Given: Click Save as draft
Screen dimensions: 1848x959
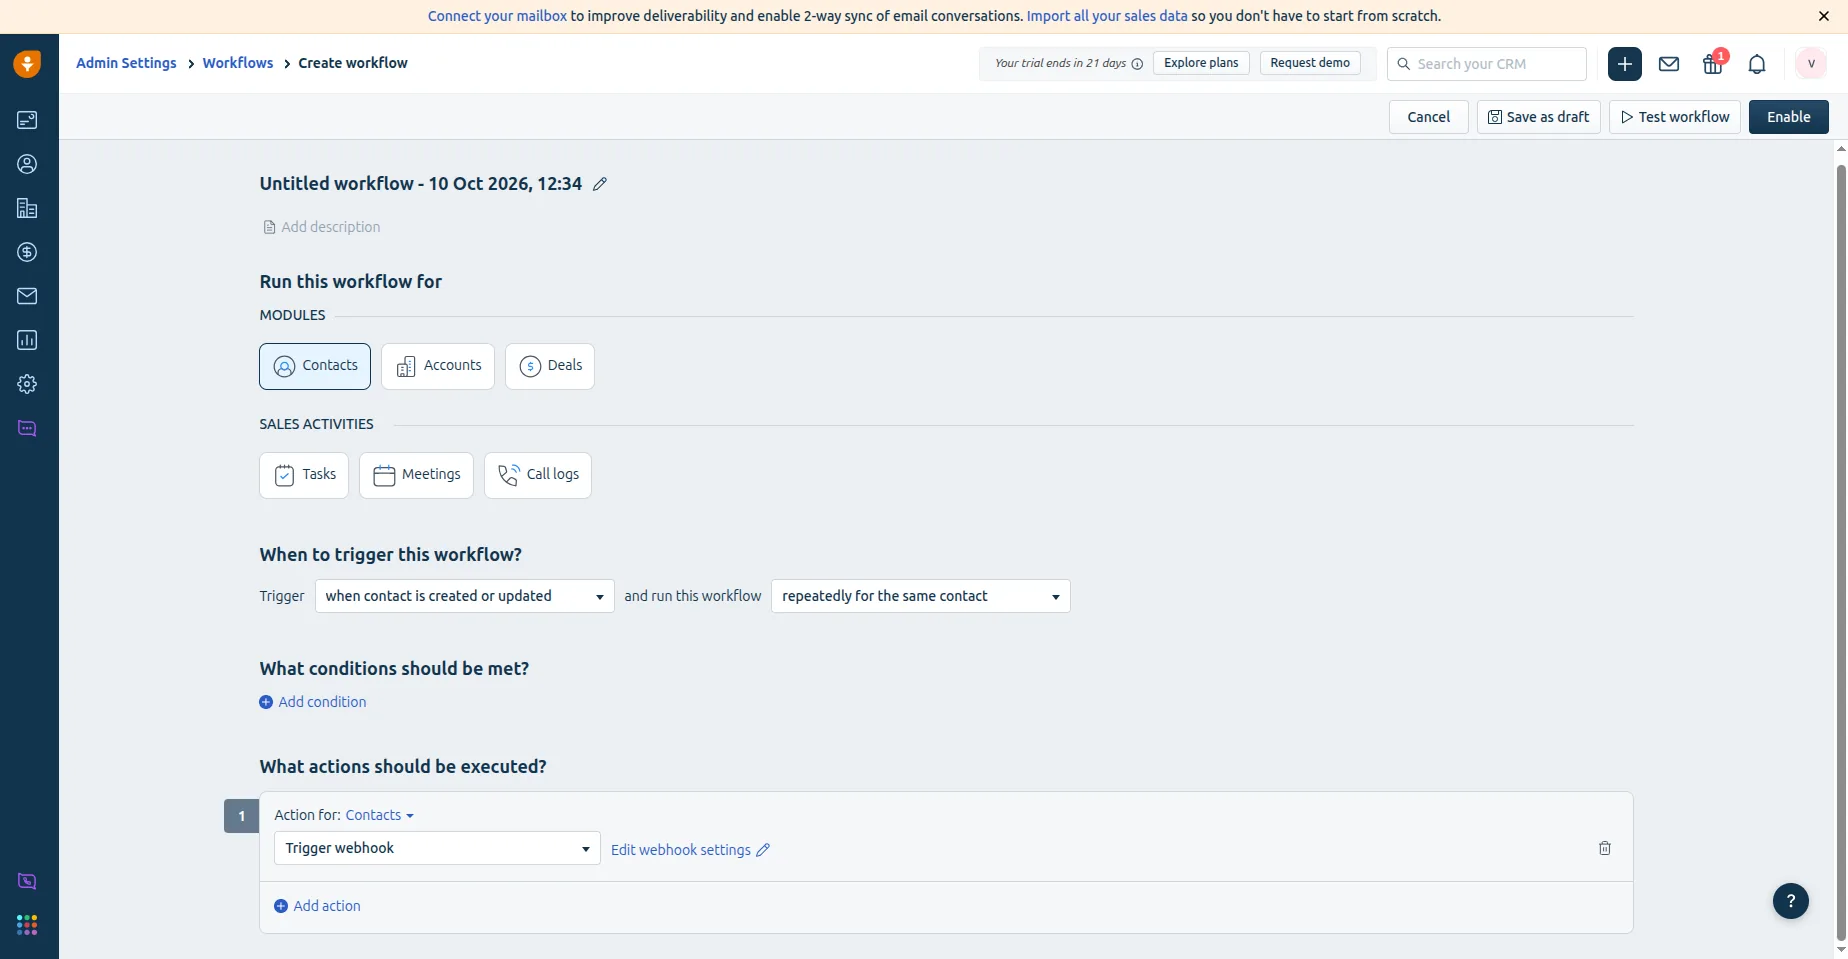Looking at the screenshot, I should tap(1539, 117).
